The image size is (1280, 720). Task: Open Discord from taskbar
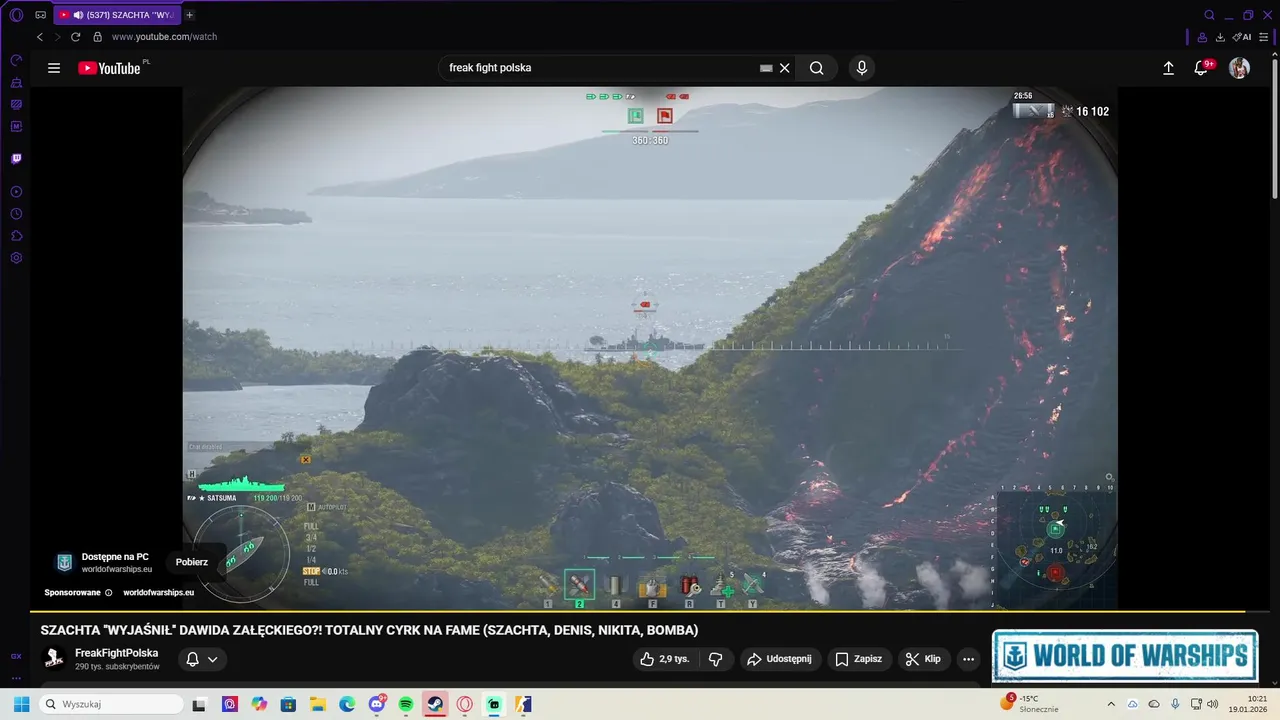377,704
